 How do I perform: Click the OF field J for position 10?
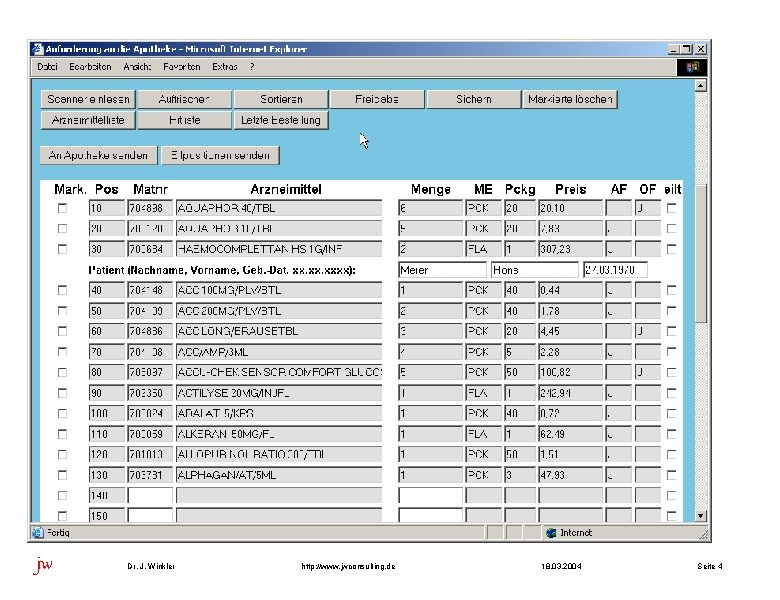coord(648,208)
